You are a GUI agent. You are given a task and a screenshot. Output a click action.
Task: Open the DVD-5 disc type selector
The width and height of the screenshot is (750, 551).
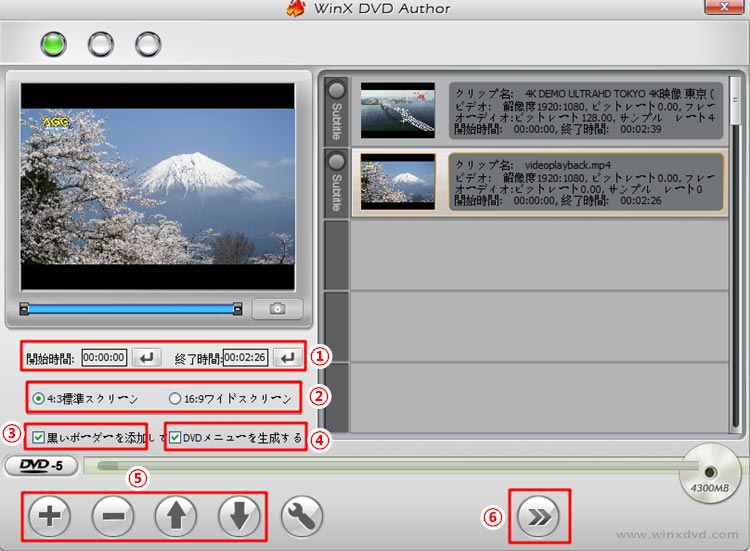click(x=41, y=465)
